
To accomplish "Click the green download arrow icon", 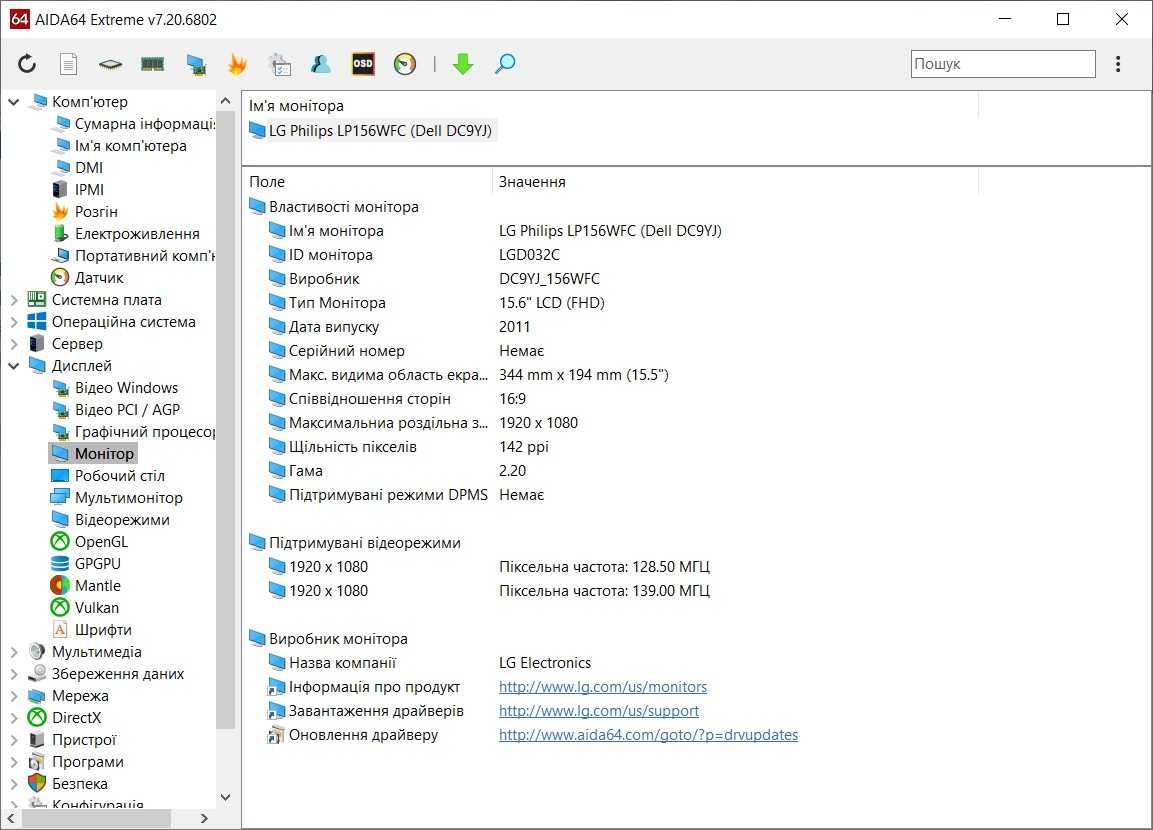I will point(463,64).
